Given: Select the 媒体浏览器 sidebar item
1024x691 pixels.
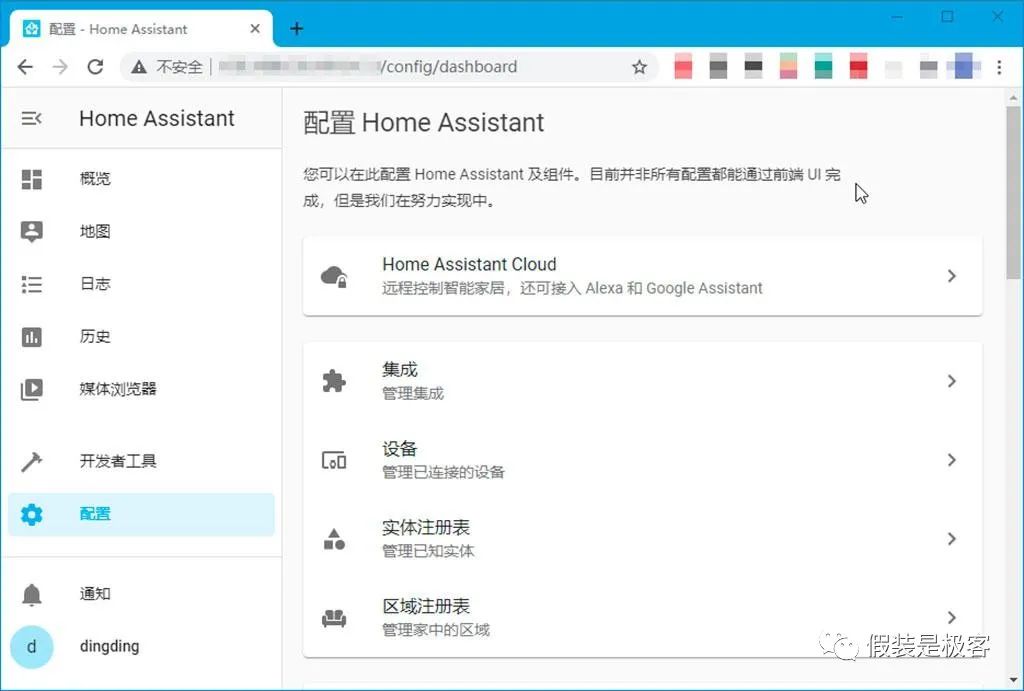Looking at the screenshot, I should click(x=141, y=389).
